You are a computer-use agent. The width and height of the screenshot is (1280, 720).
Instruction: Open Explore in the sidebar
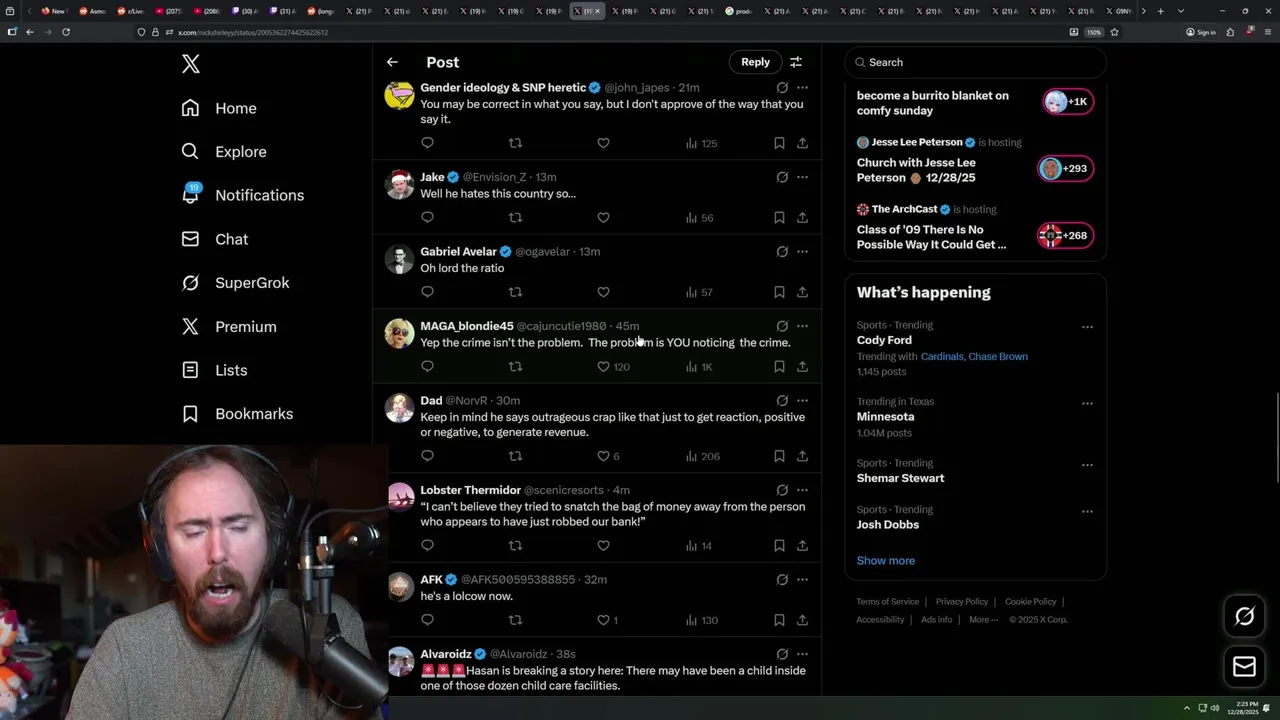pyautogui.click(x=224, y=152)
